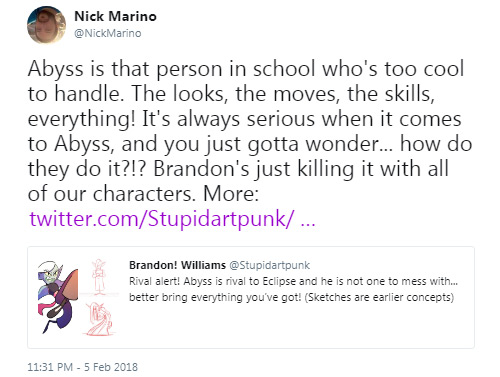View the lower red seated sketch
The width and height of the screenshot is (500, 377).
[99, 318]
